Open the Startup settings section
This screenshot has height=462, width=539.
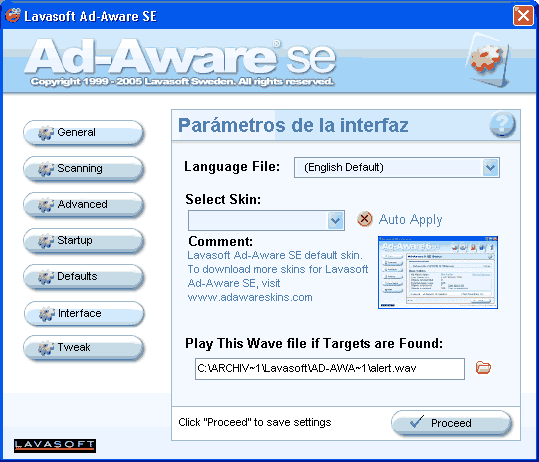coord(83,240)
